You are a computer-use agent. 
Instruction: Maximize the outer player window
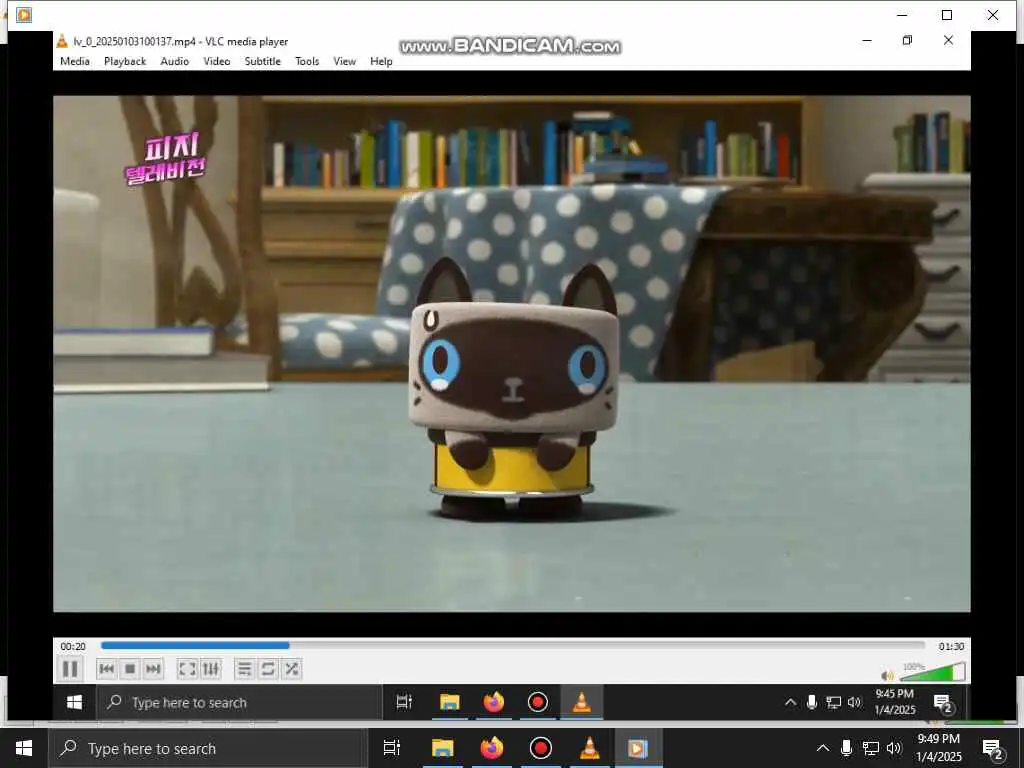pos(947,14)
